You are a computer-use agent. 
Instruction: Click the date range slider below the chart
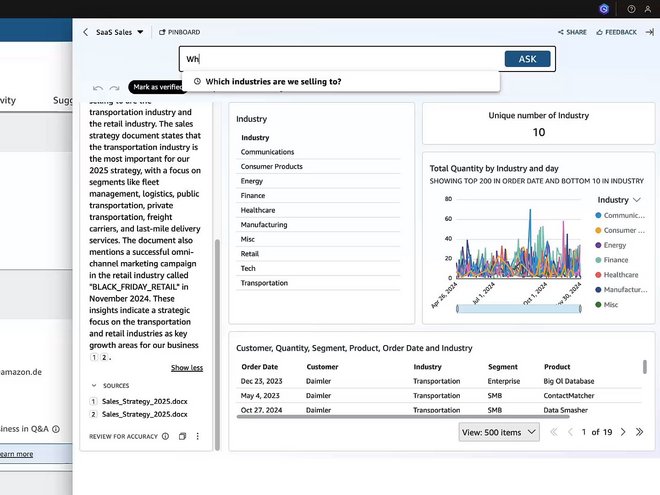click(x=513, y=308)
